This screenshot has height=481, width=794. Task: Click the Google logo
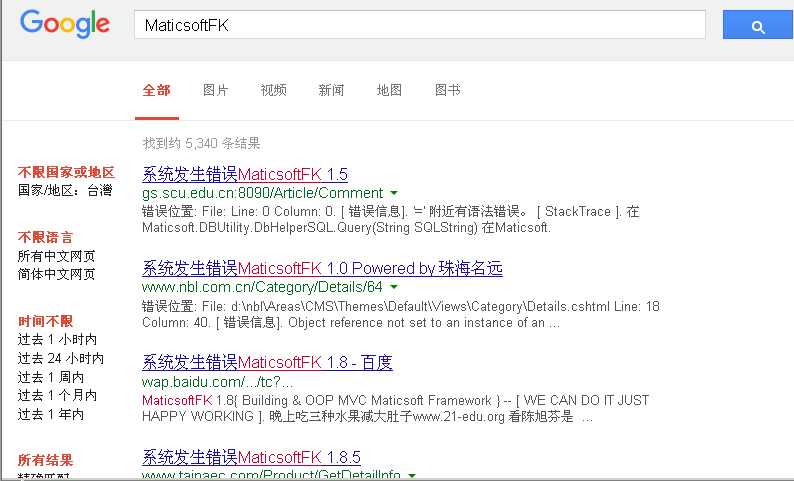tap(65, 23)
